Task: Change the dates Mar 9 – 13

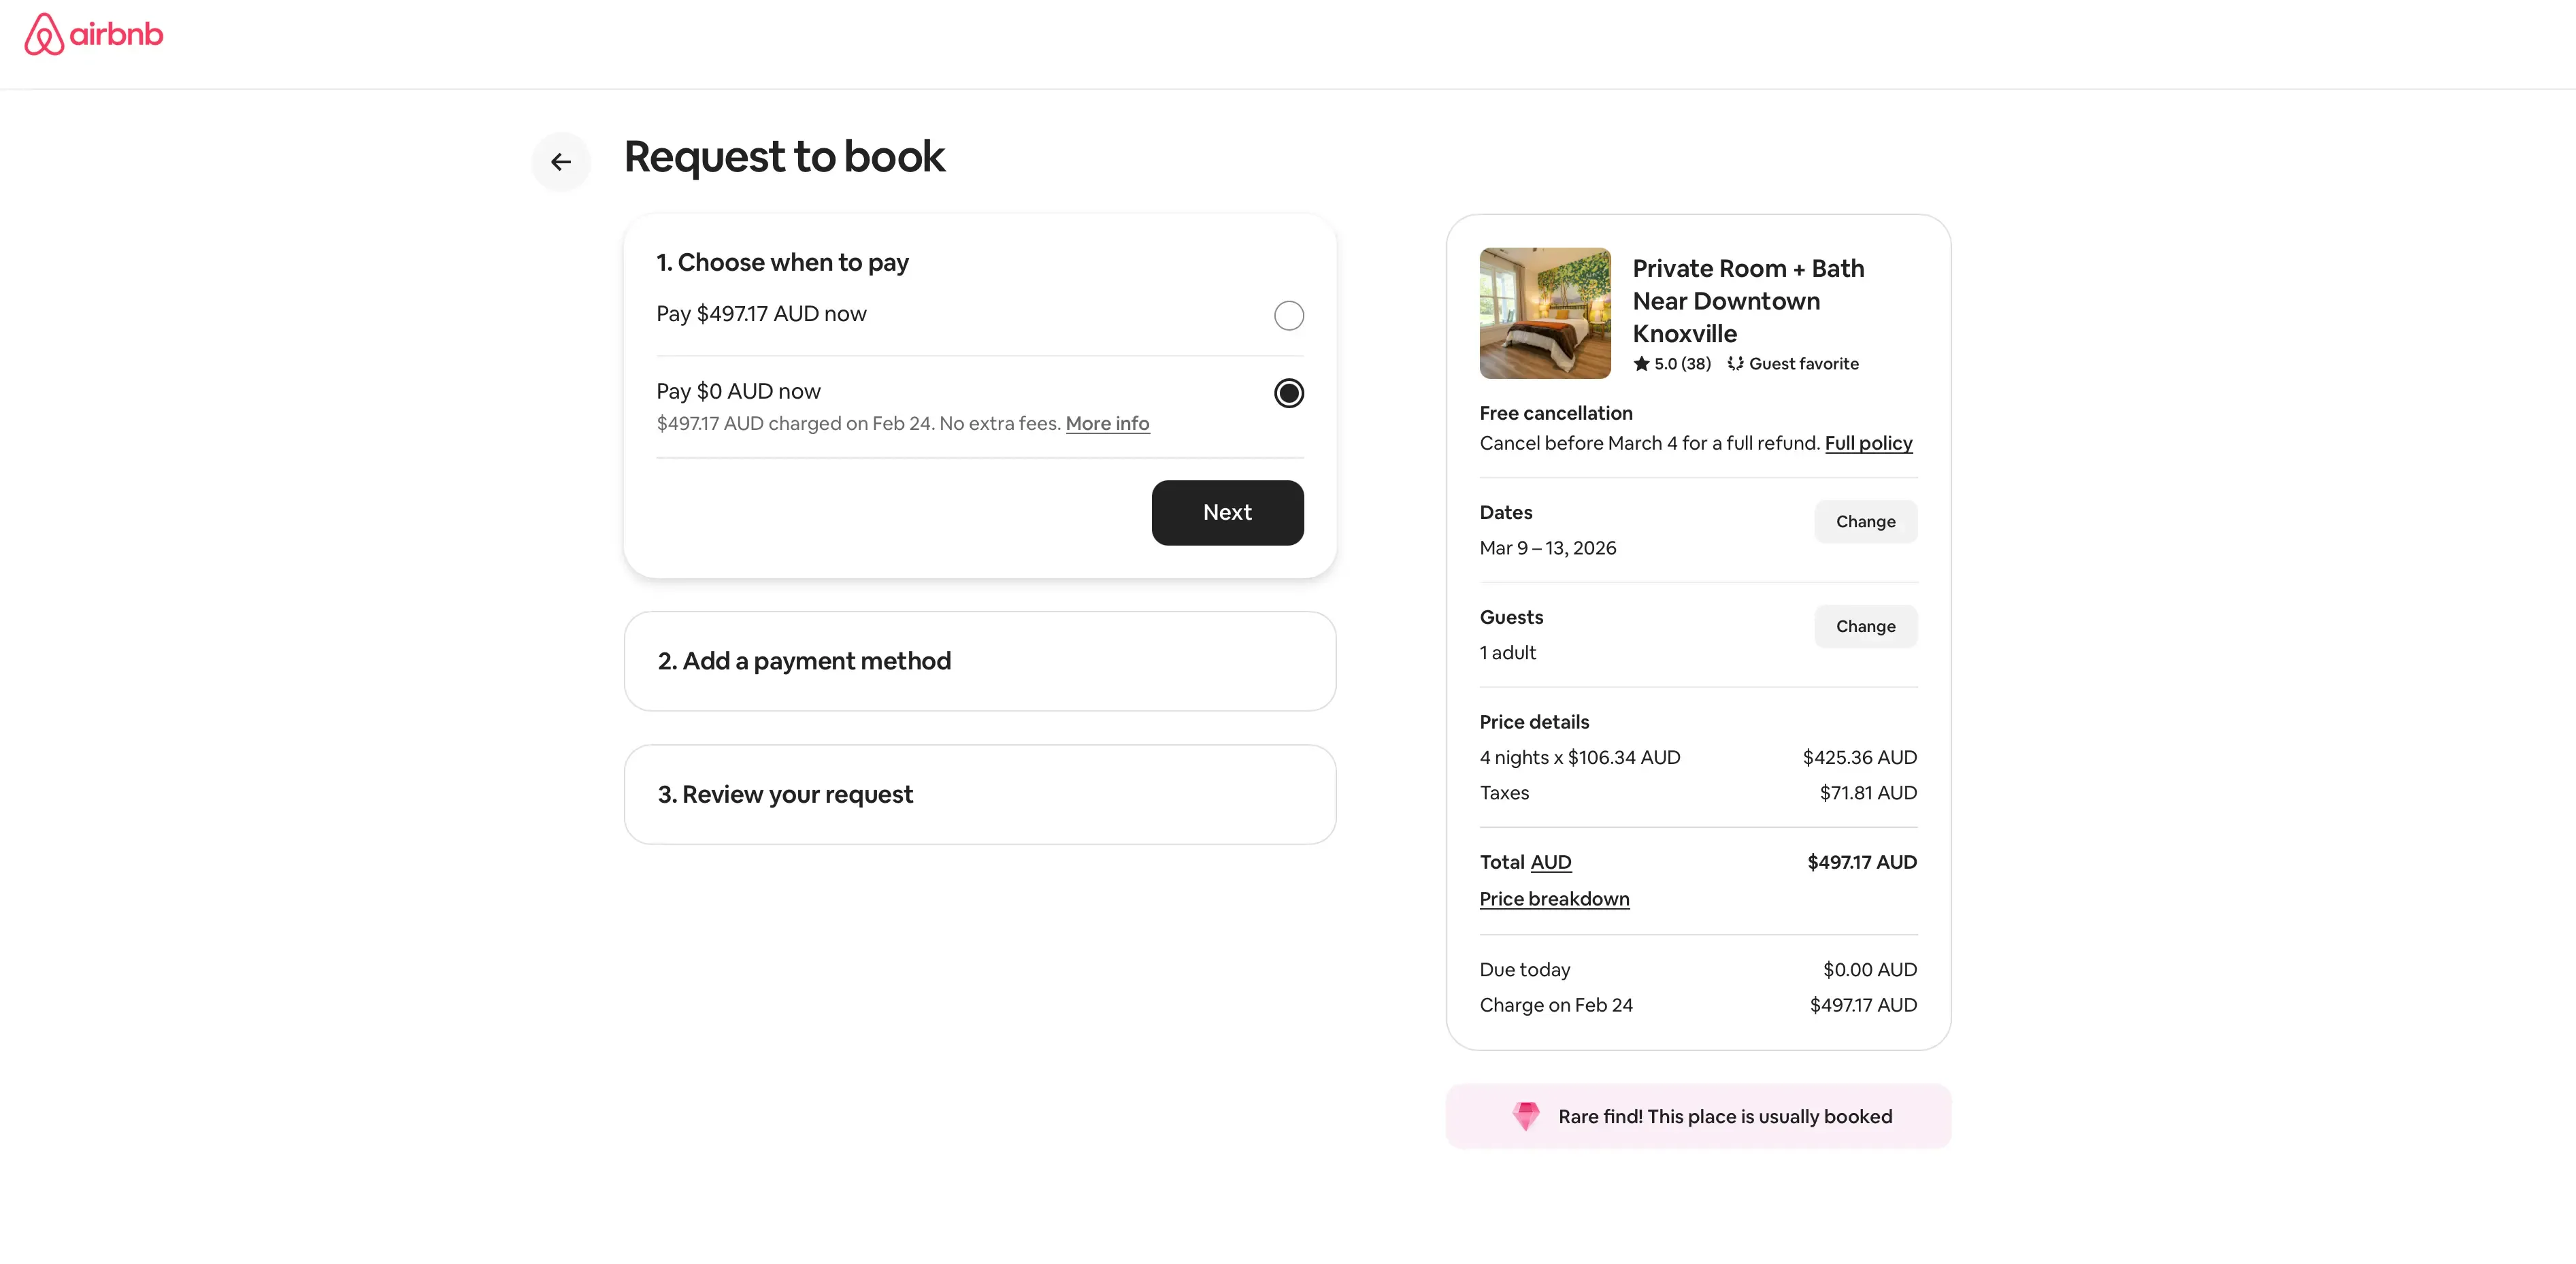Action: click(x=1865, y=521)
